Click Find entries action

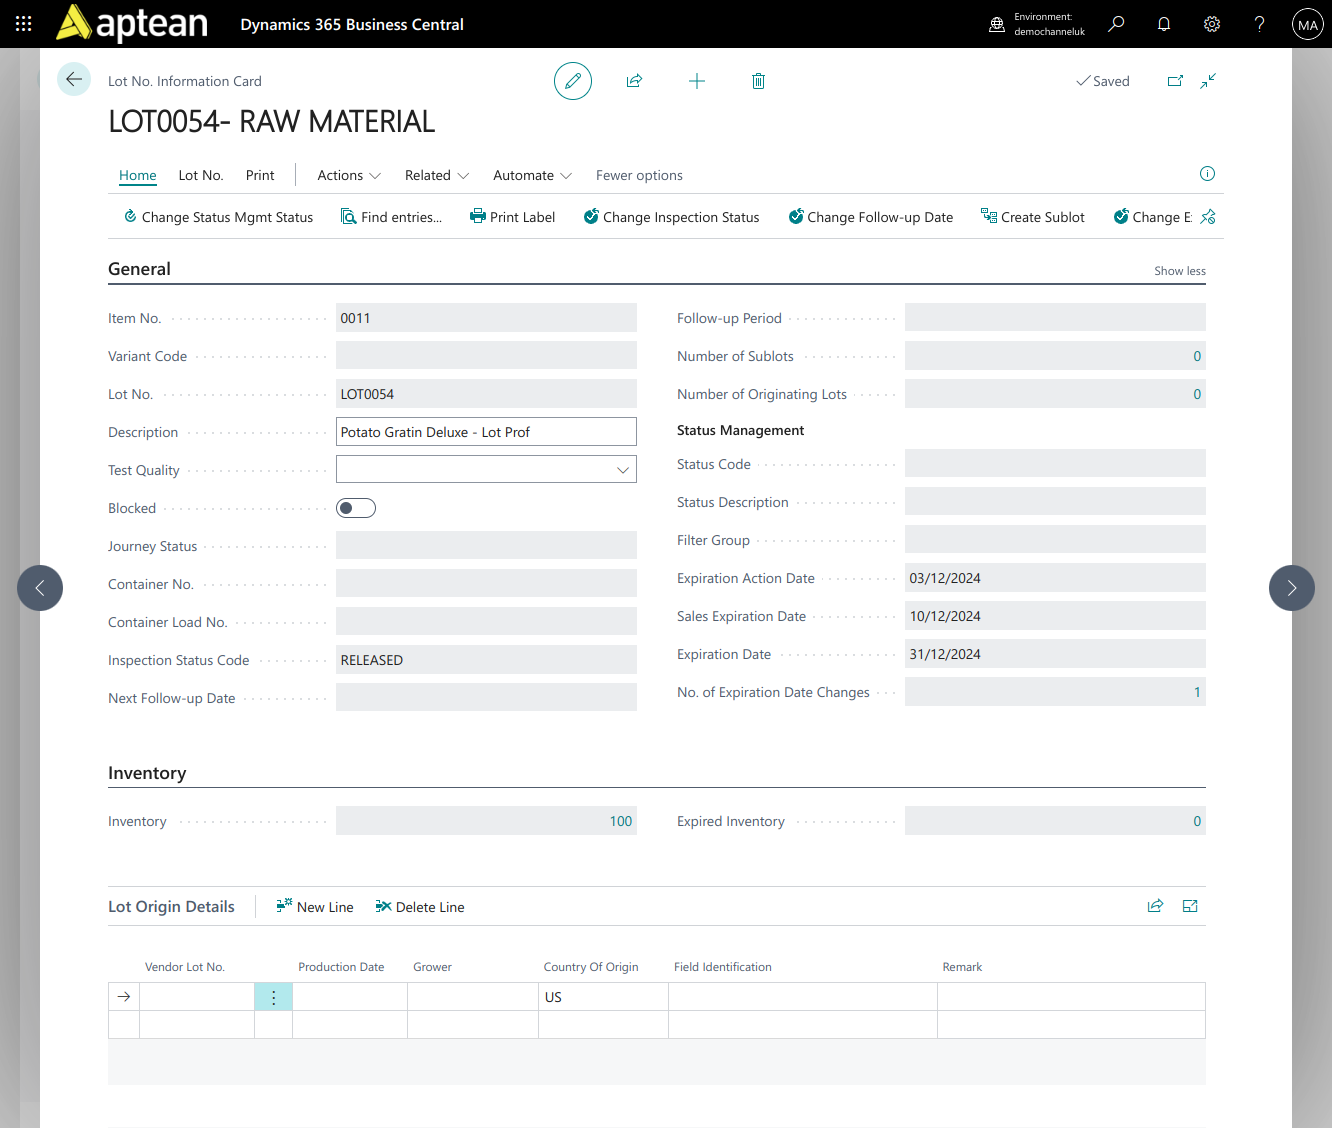click(391, 217)
